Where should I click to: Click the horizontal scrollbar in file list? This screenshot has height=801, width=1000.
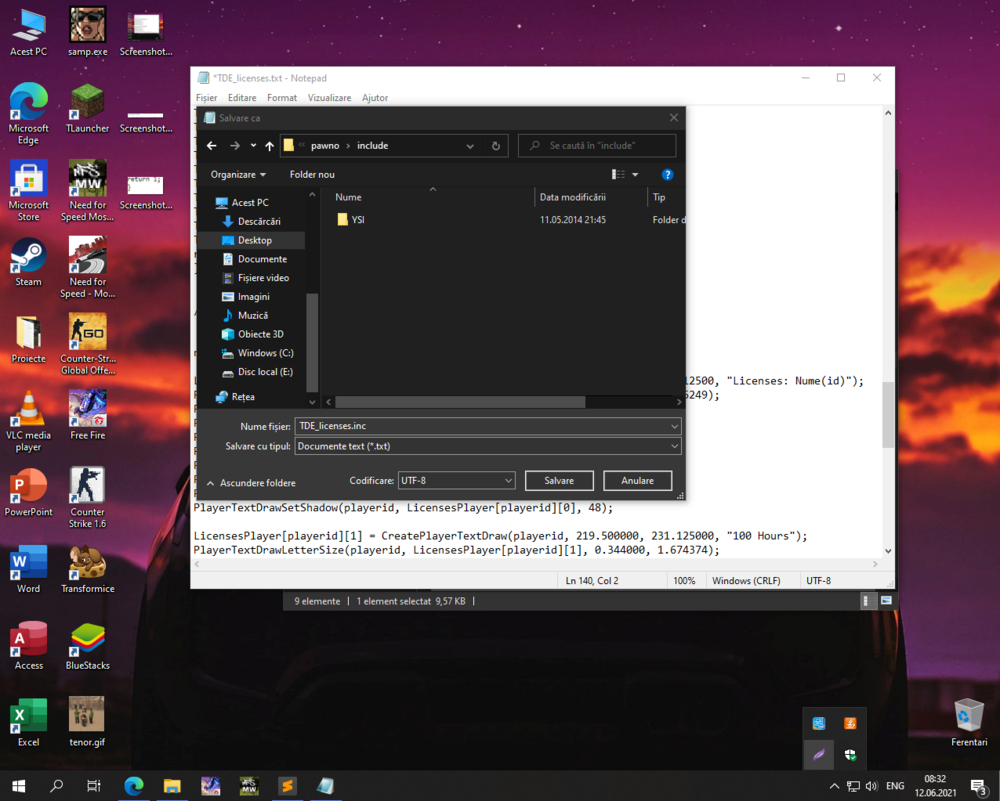point(460,402)
